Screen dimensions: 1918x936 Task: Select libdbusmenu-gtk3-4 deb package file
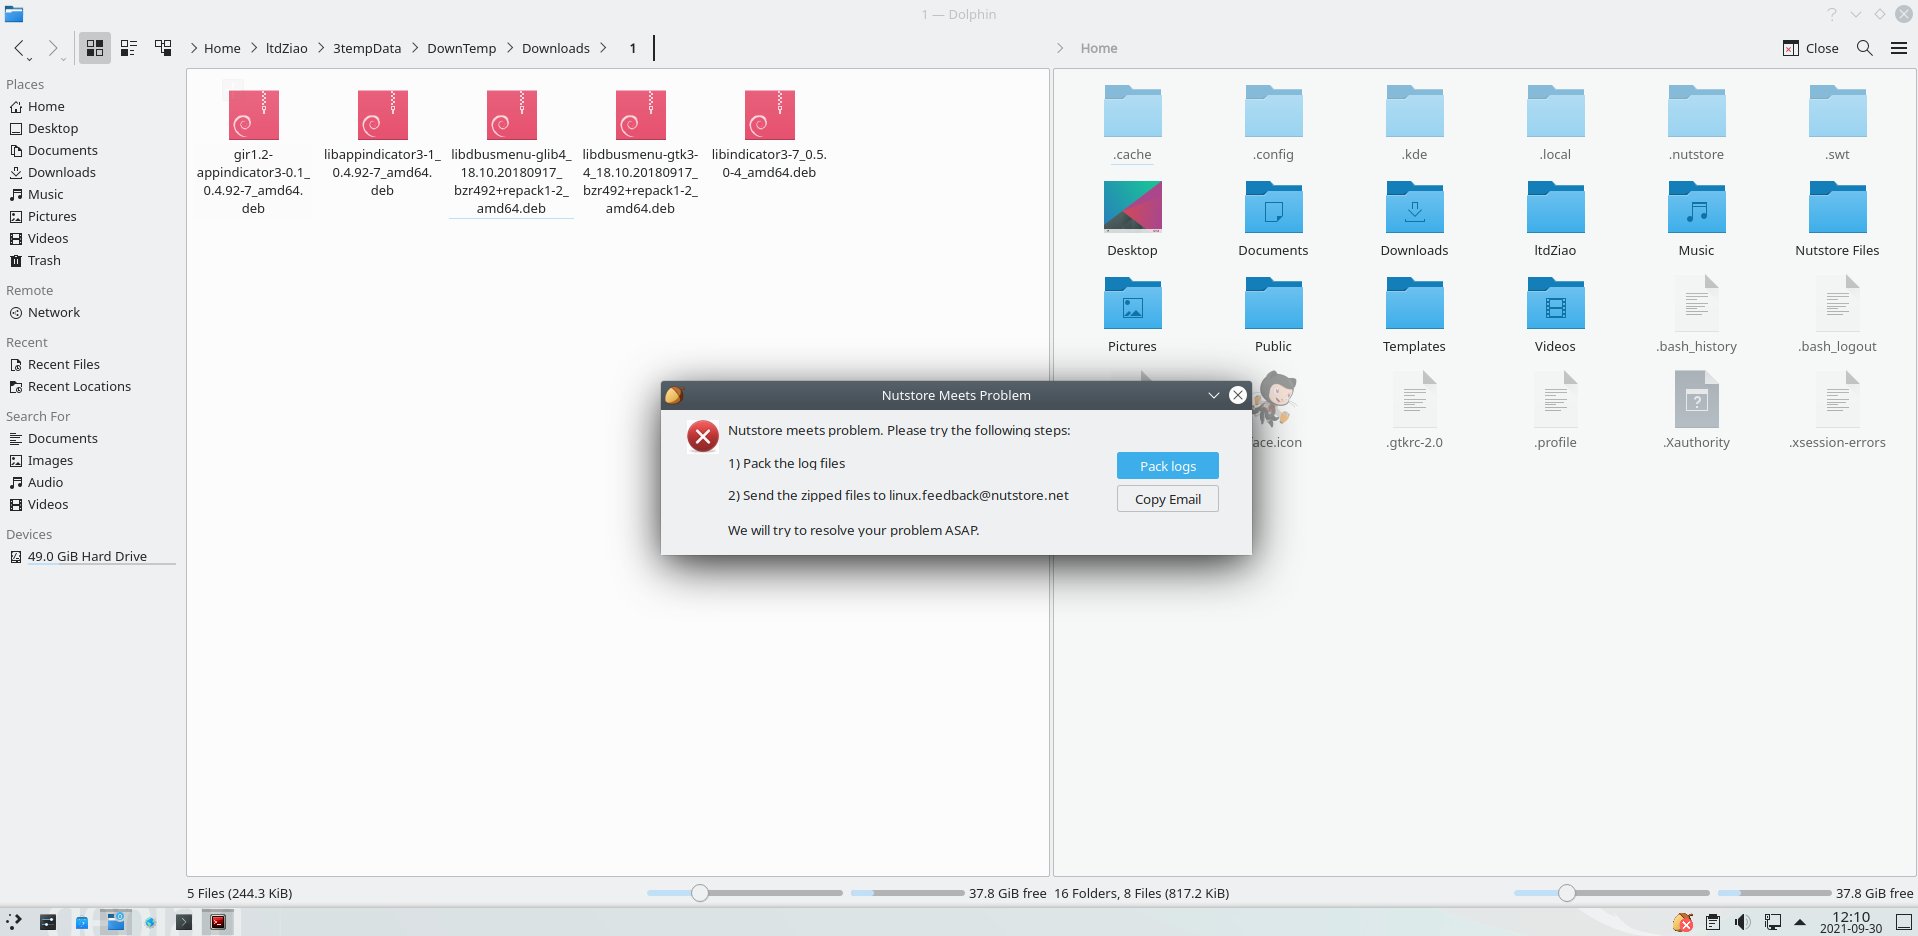[x=640, y=150]
